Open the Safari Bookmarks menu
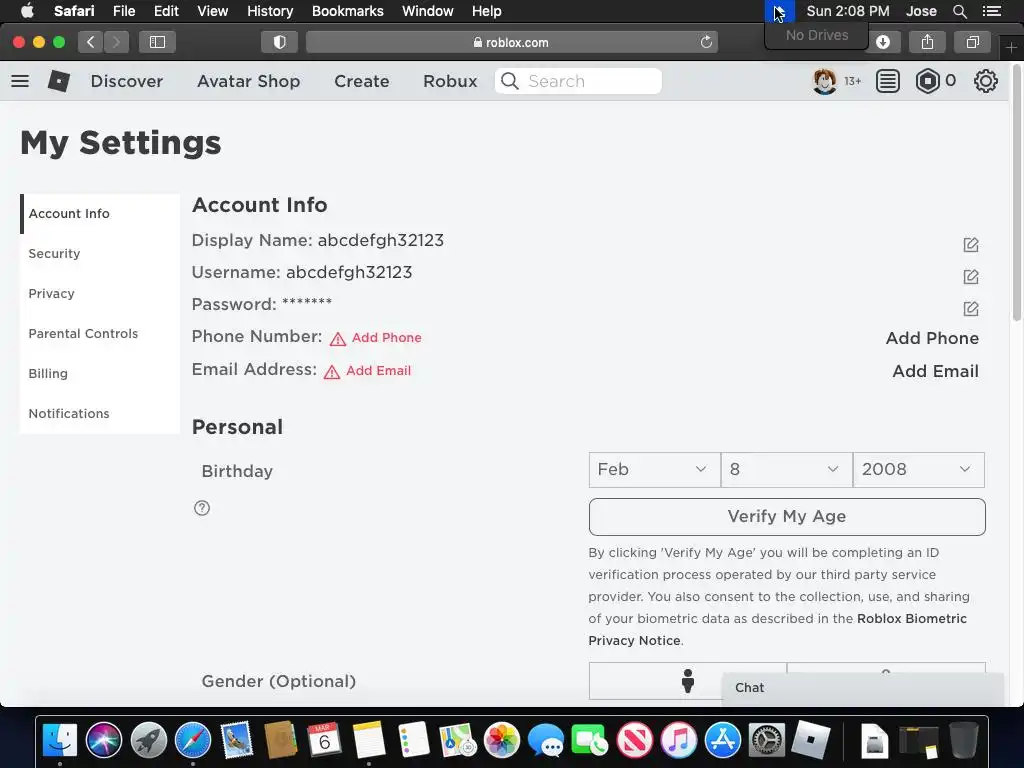This screenshot has width=1024, height=768. click(x=347, y=11)
